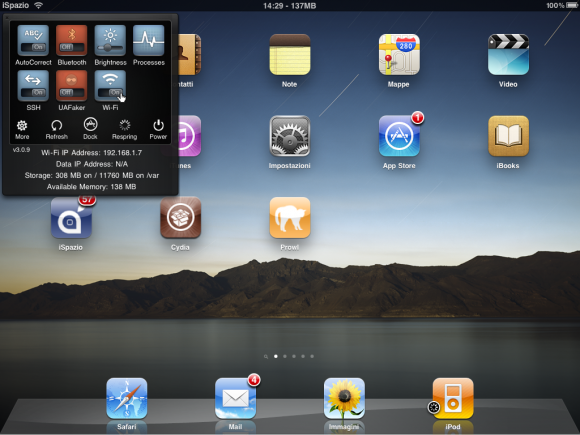Screen dimensions: 580x435
Task: Open the Video app
Action: click(x=508, y=54)
